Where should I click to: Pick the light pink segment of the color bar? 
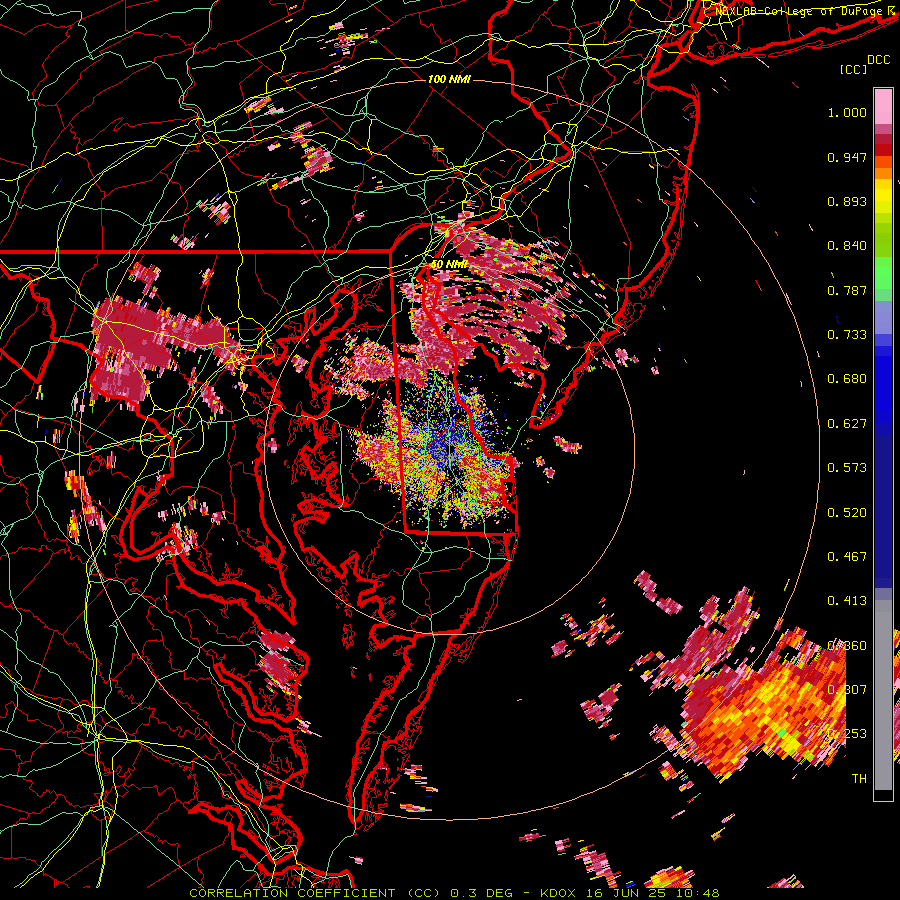coord(883,107)
